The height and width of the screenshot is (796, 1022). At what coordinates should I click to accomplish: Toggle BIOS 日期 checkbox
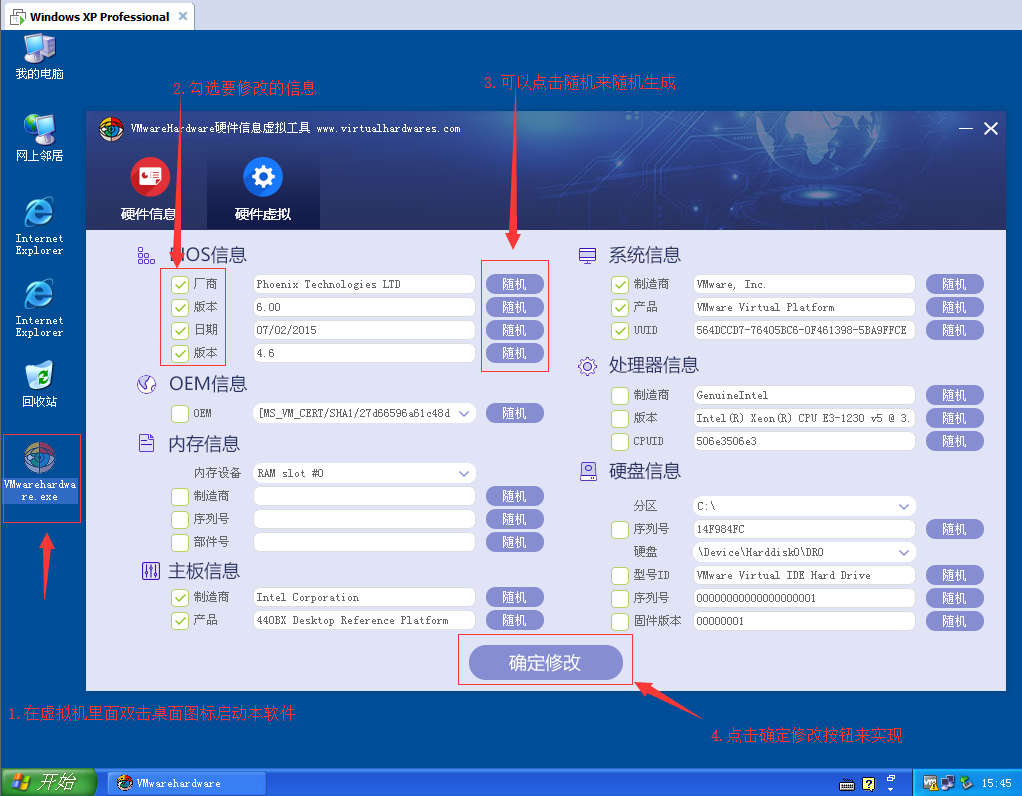180,331
